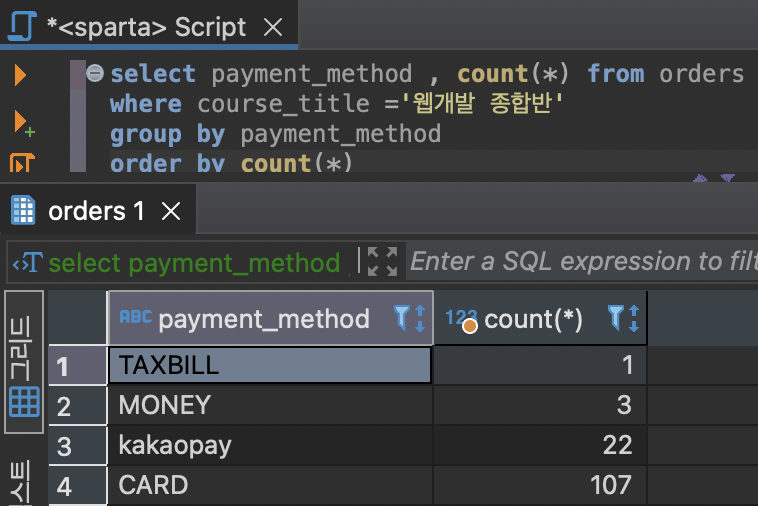Select the count cell with value 1
This screenshot has height=506, width=758.
pos(540,365)
